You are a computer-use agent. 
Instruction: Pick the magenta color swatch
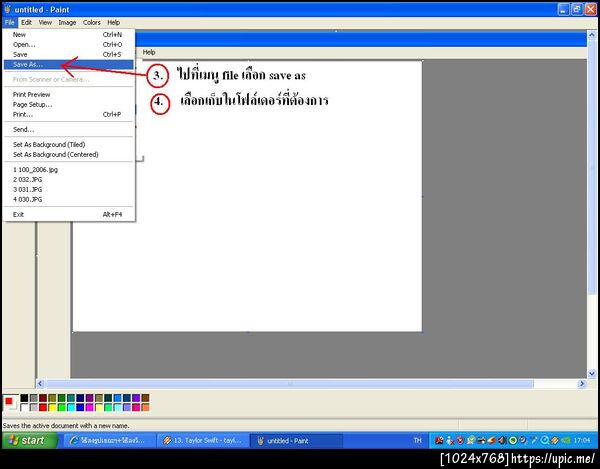pyautogui.click(x=90, y=407)
